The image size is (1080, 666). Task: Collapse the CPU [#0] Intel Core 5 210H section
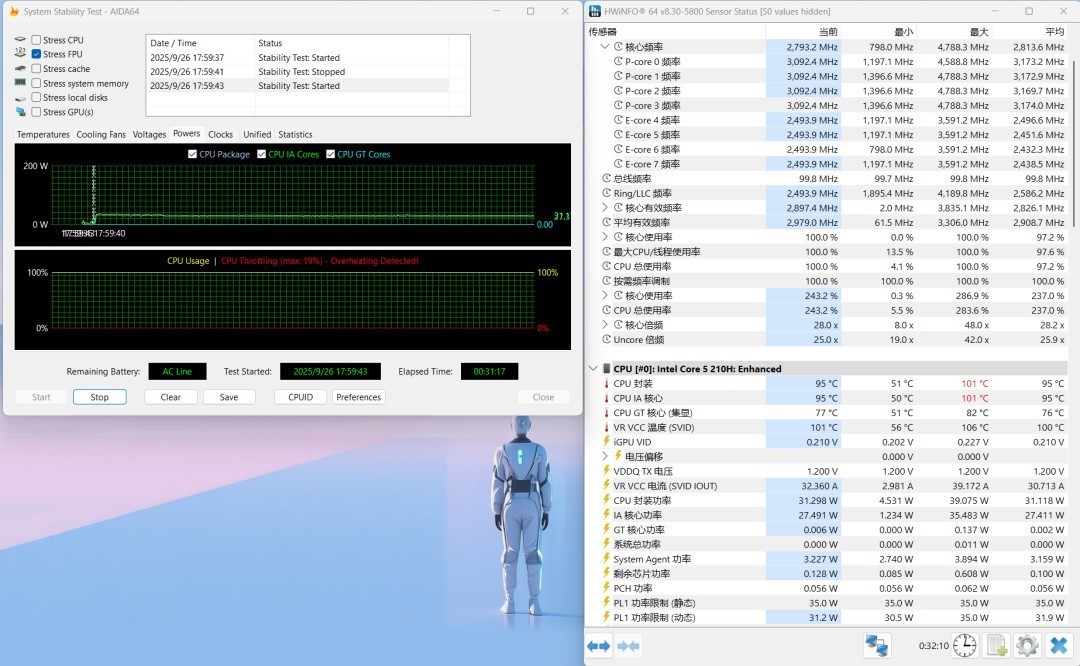[593, 369]
